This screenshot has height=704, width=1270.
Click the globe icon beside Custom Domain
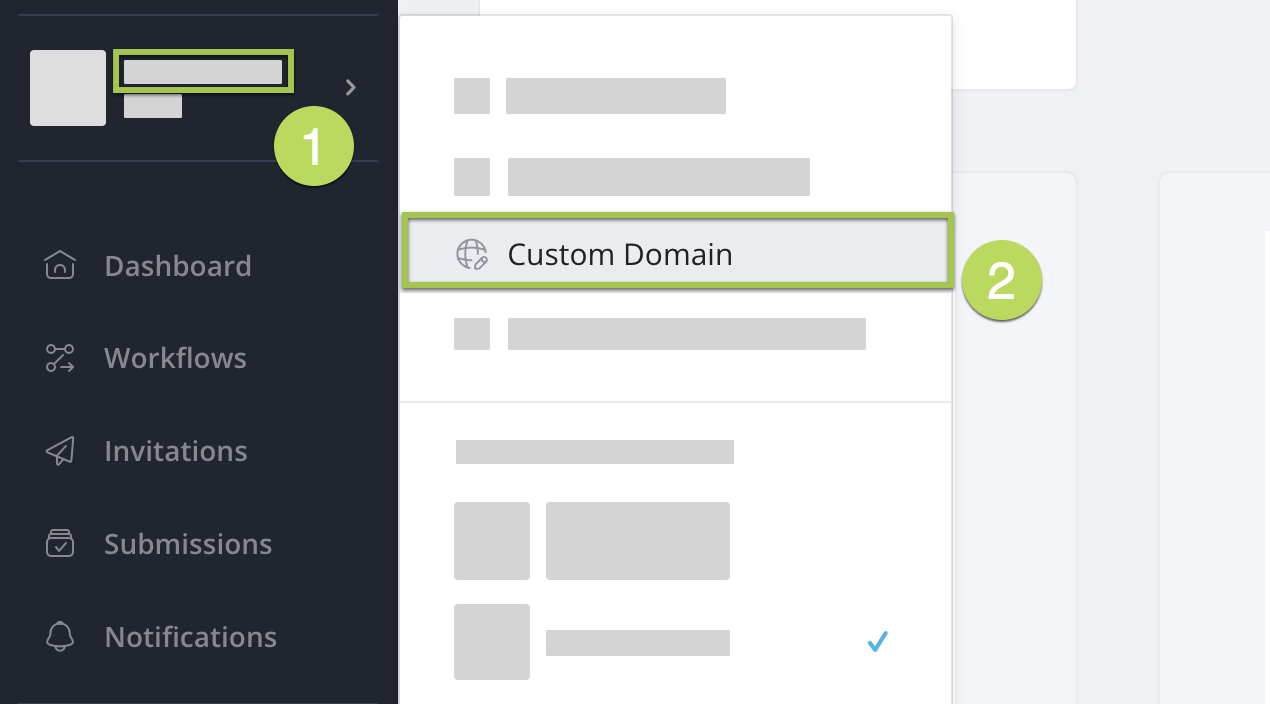472,255
